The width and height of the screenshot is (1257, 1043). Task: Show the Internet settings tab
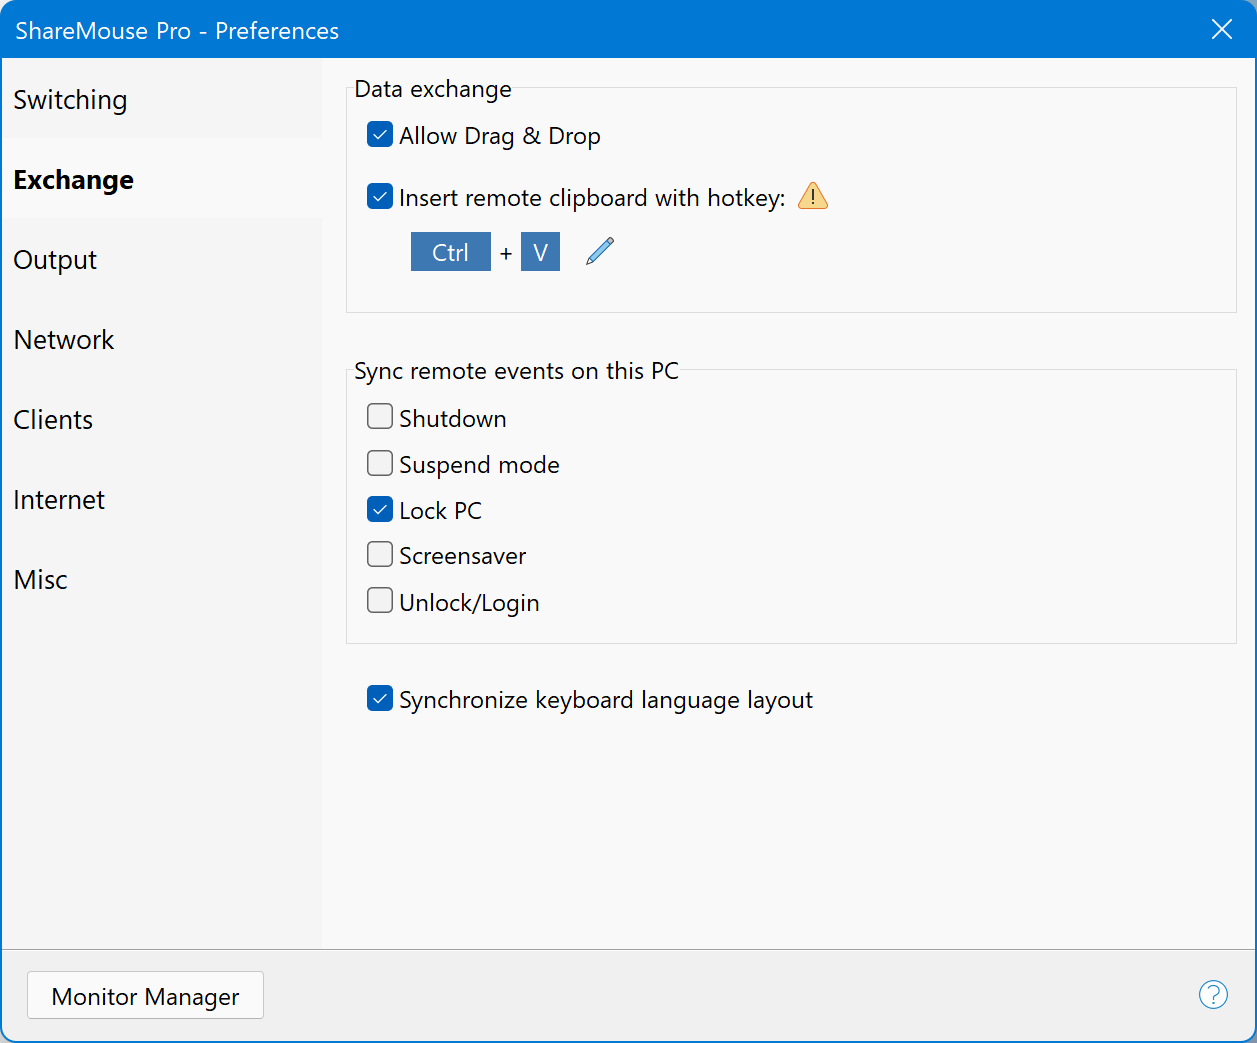click(162, 499)
